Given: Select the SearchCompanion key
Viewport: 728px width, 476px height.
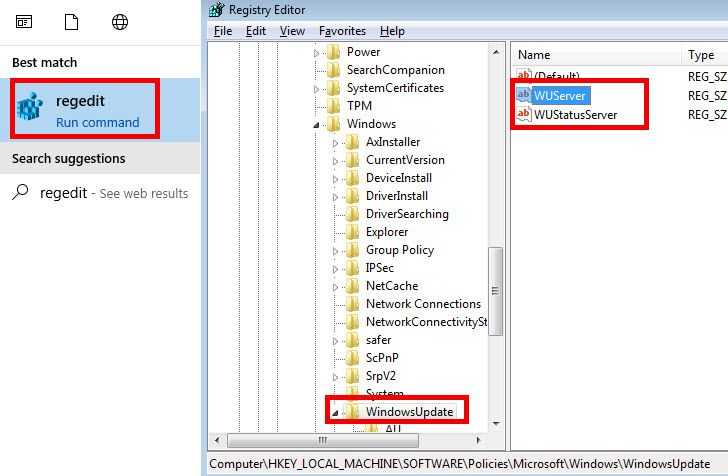Looking at the screenshot, I should pyautogui.click(x=396, y=70).
